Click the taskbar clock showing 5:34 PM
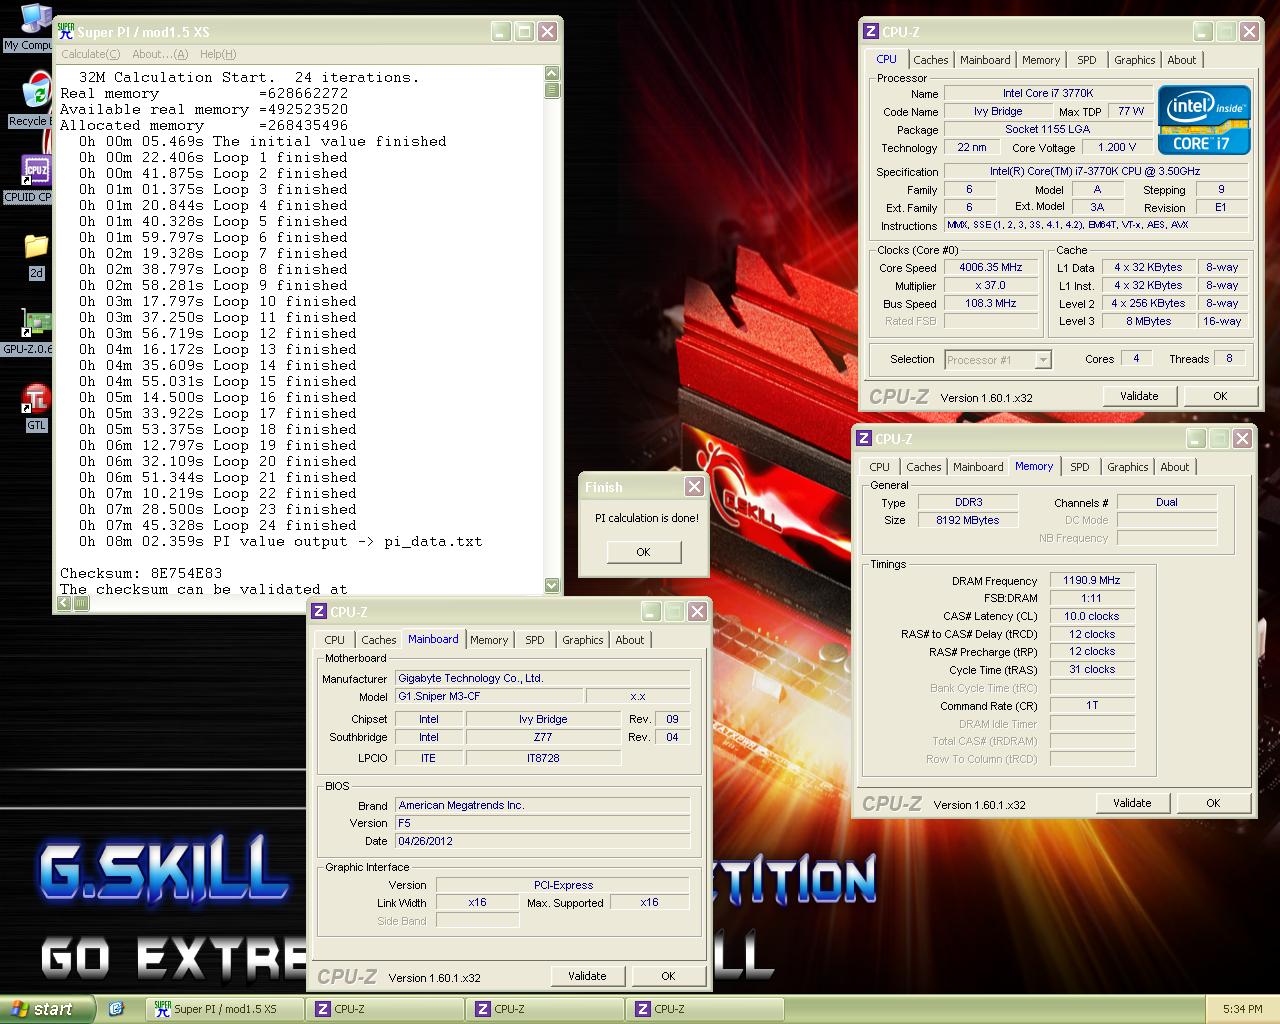Image resolution: width=1280 pixels, height=1024 pixels. tap(1242, 1010)
